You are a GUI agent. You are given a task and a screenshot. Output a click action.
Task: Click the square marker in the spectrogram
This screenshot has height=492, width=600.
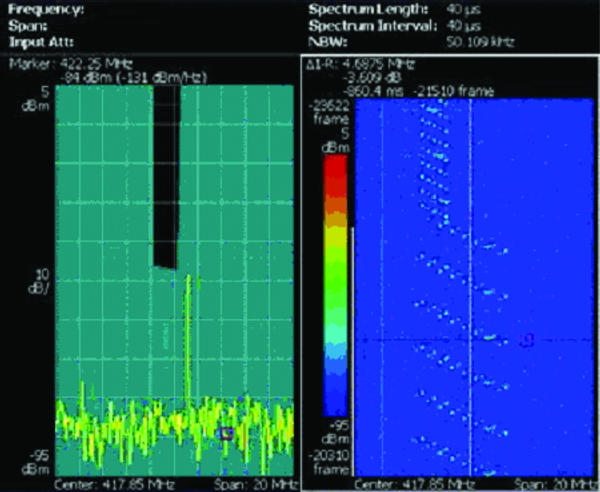pos(528,341)
